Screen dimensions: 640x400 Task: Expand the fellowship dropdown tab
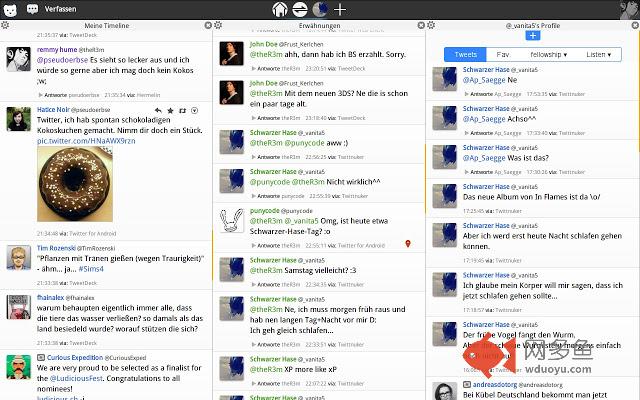point(549,54)
